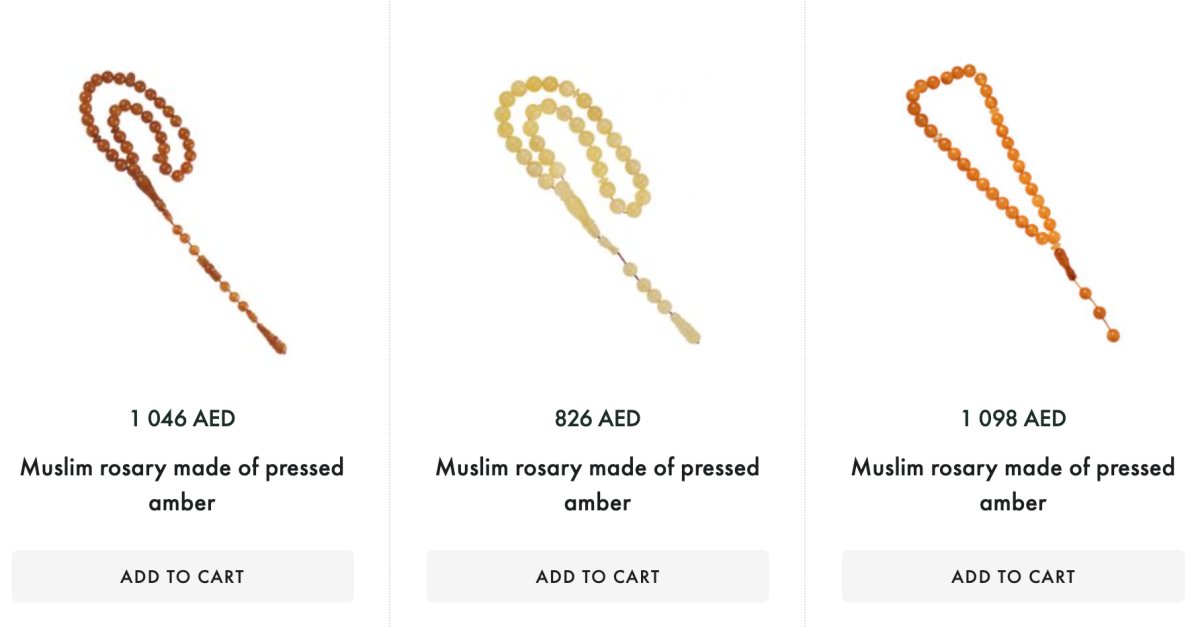
Task: Open product title below the 1 098 AED price
Action: click(x=1013, y=484)
